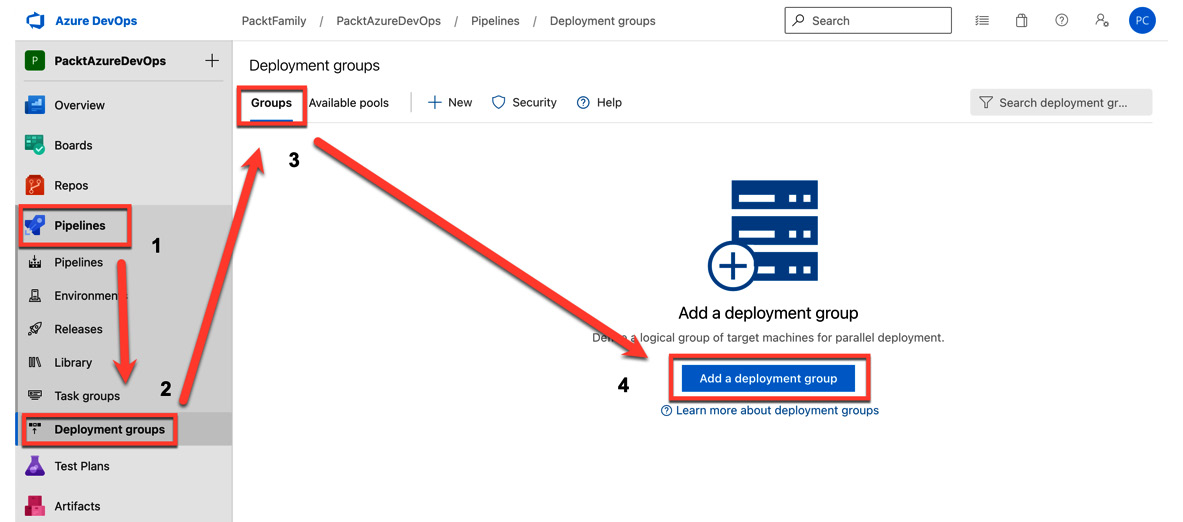
Task: Switch to the Available pools tab
Action: [x=349, y=103]
